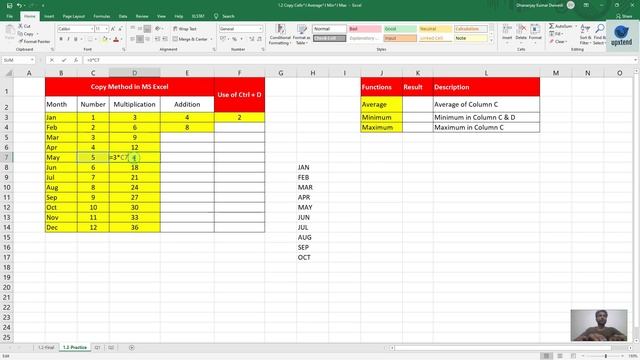Switch to the Data ribbon tab

[x=122, y=16]
